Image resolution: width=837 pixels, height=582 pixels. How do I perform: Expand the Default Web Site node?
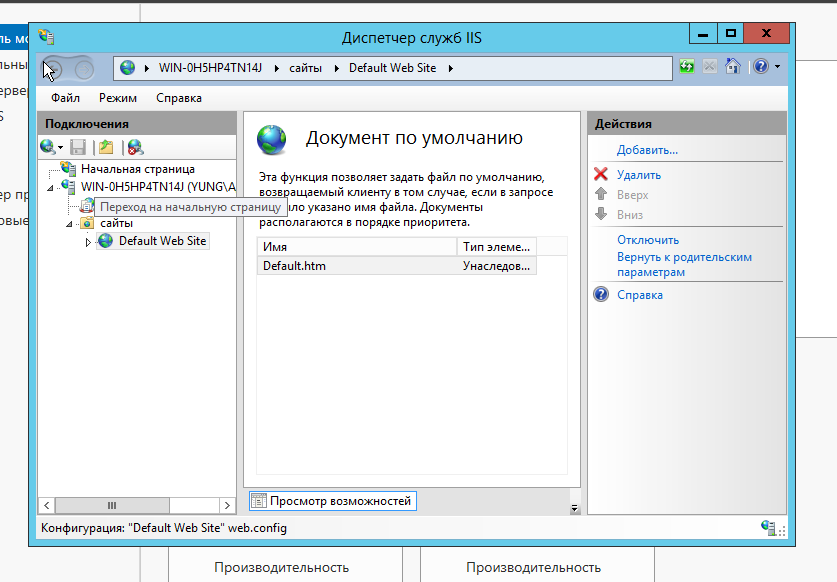pyautogui.click(x=88, y=242)
